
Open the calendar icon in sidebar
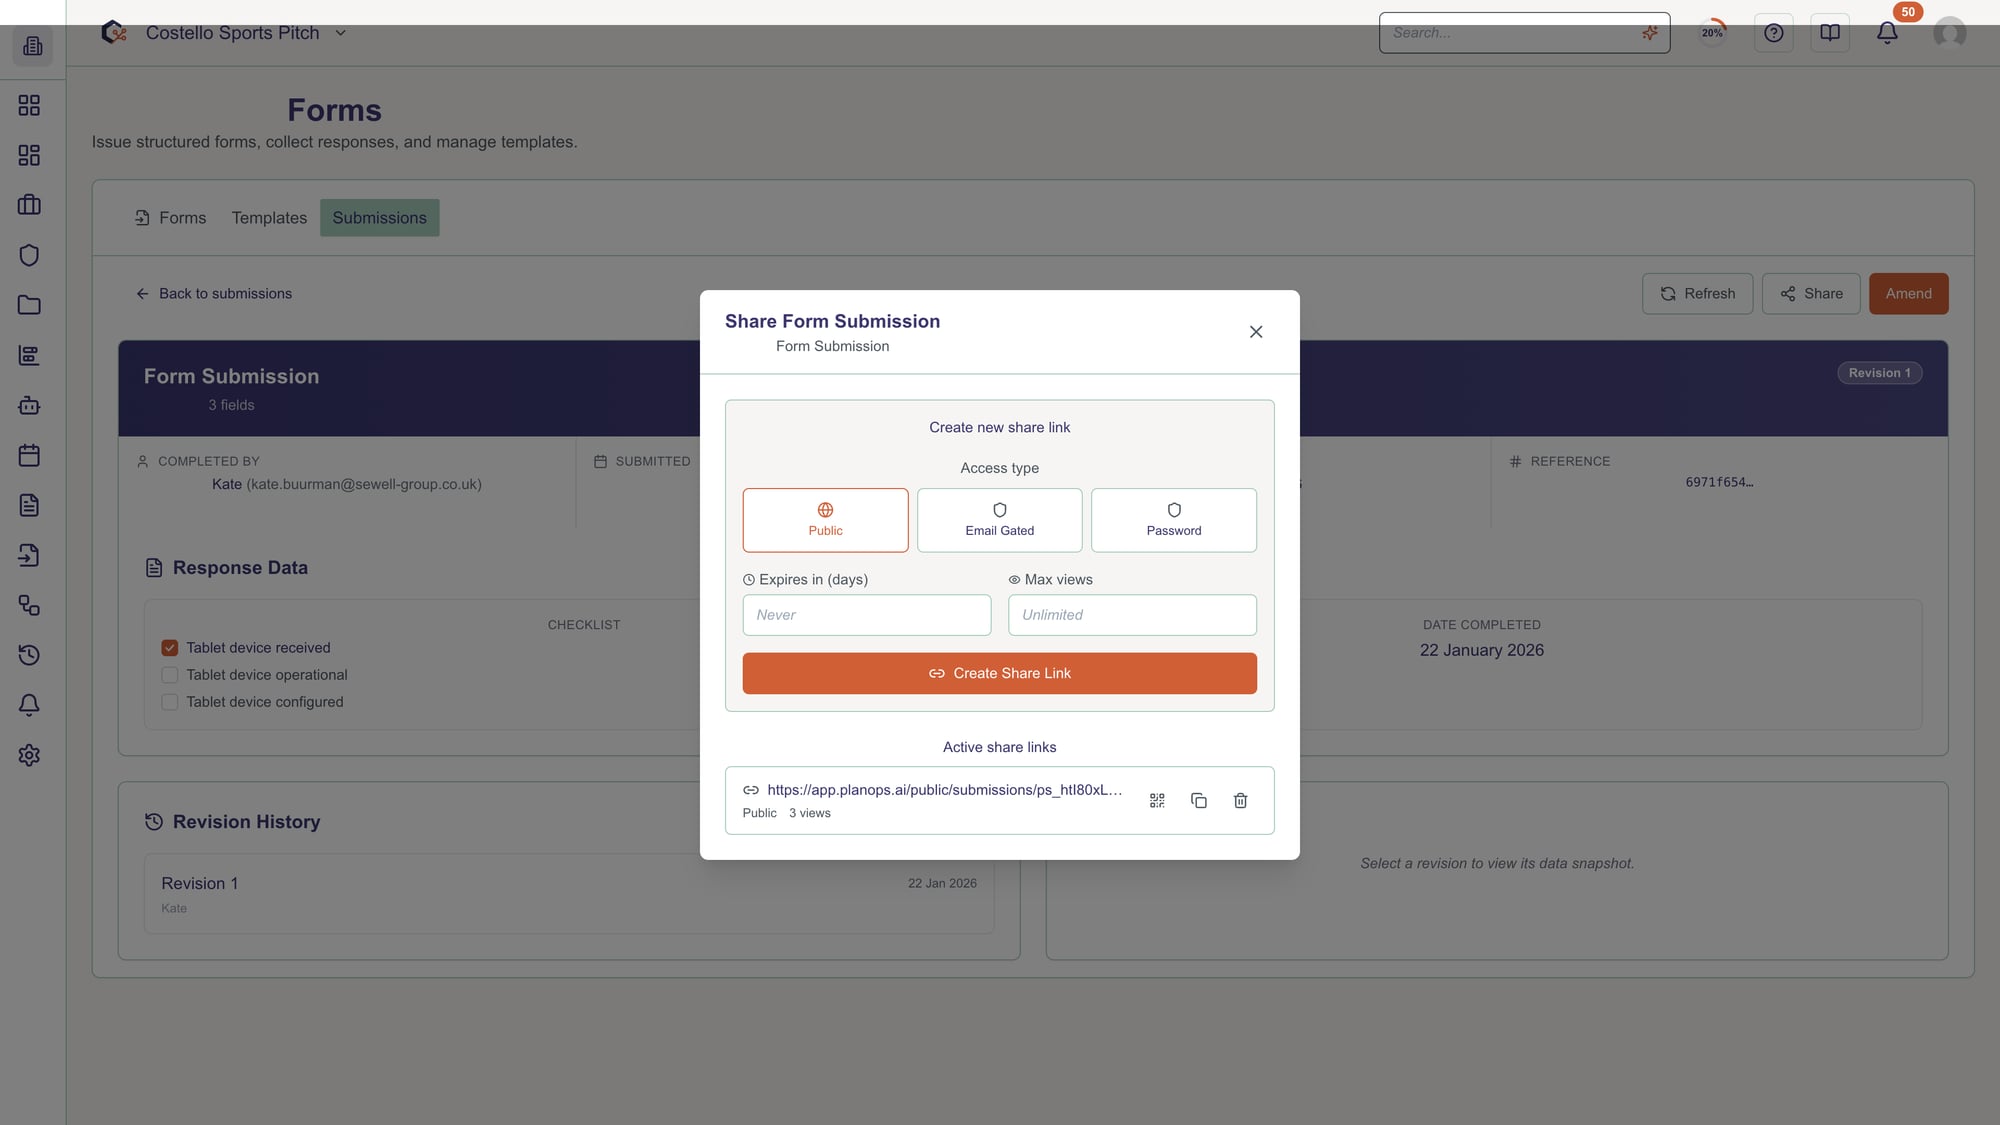[29, 456]
